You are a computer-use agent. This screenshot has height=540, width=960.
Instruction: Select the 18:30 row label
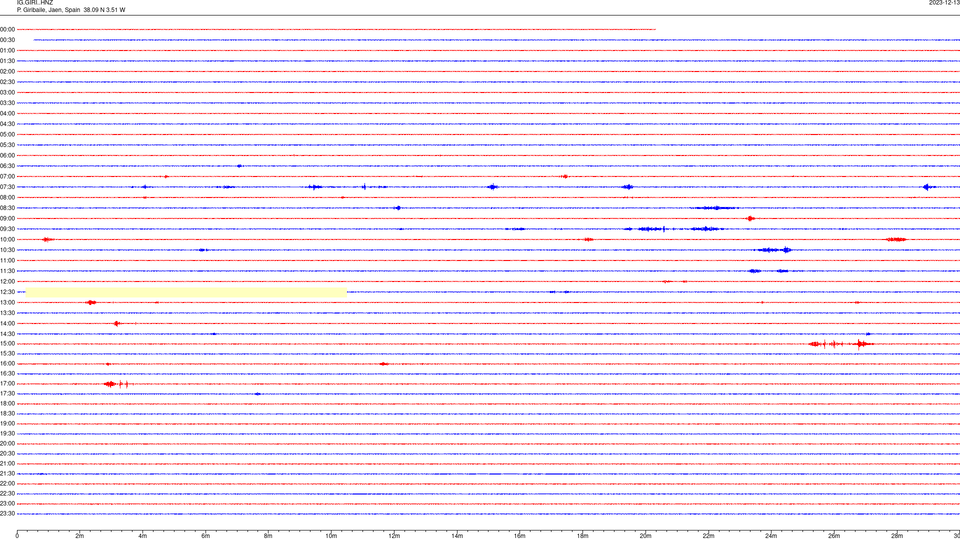[x=7, y=414]
